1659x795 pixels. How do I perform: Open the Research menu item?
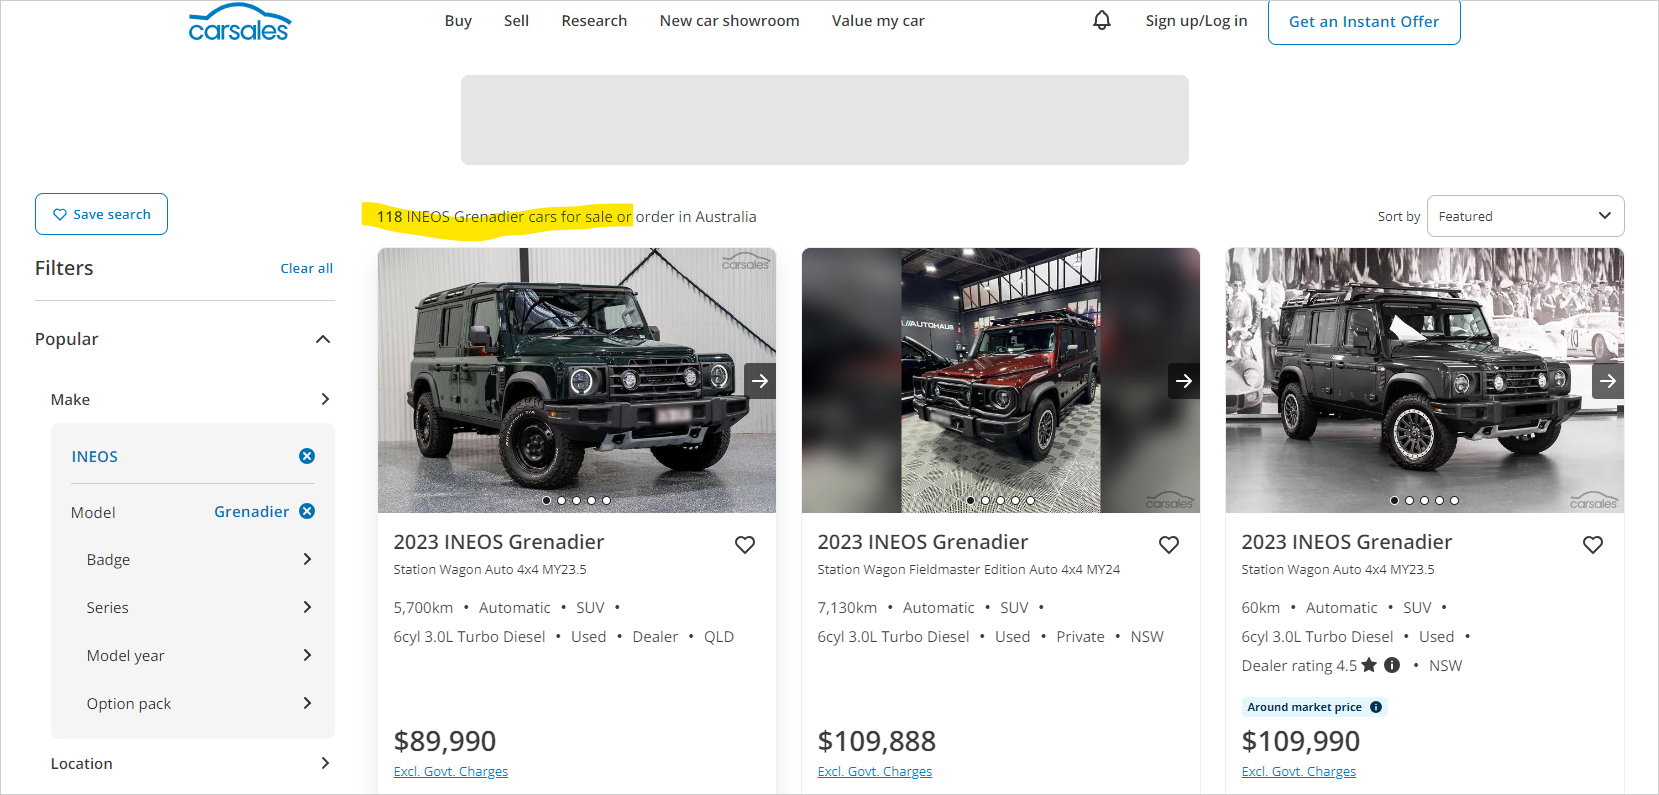pyautogui.click(x=594, y=20)
